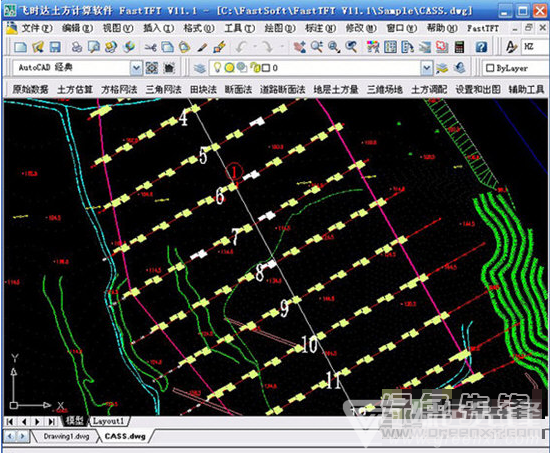The image size is (550, 453).
Task: Expand the layer list dropdown arrow
Action: pyautogui.click(x=427, y=68)
